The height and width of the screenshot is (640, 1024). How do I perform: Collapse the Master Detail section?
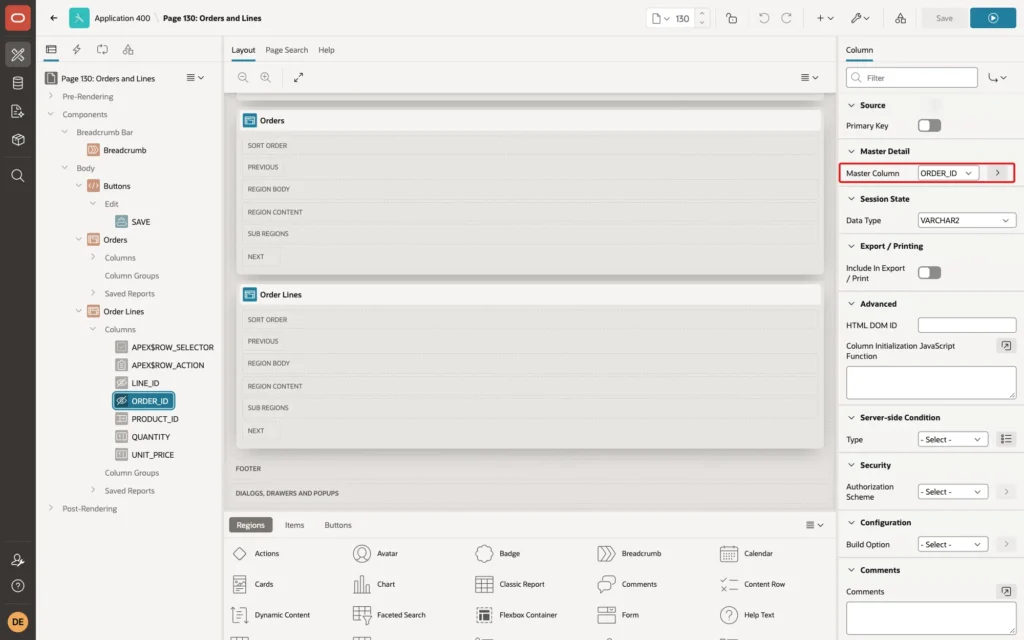851,152
